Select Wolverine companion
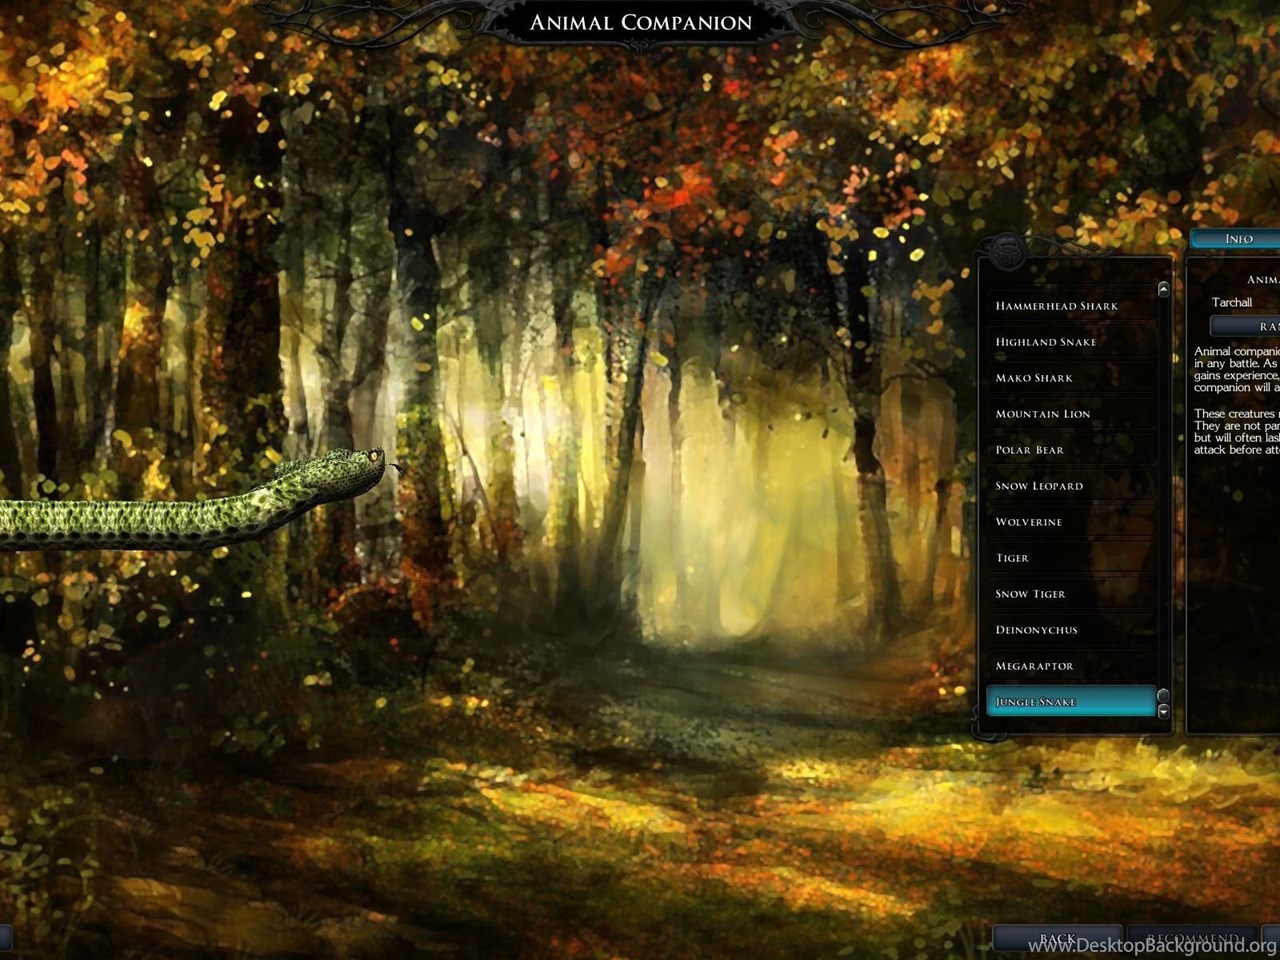The width and height of the screenshot is (1280, 960). click(x=1070, y=522)
